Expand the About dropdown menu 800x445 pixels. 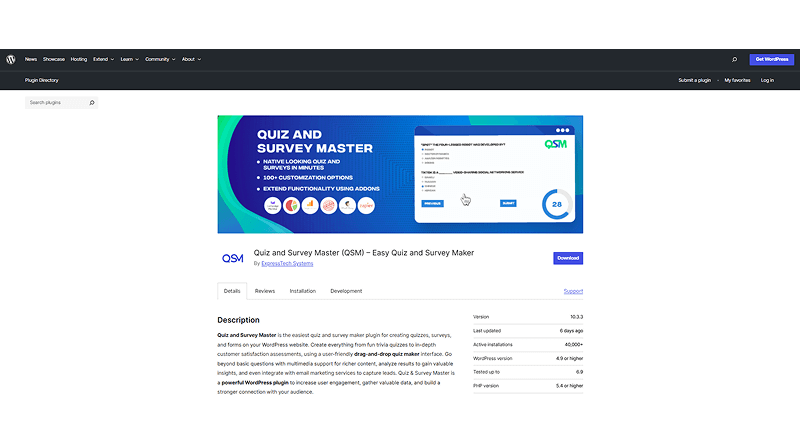pos(191,59)
